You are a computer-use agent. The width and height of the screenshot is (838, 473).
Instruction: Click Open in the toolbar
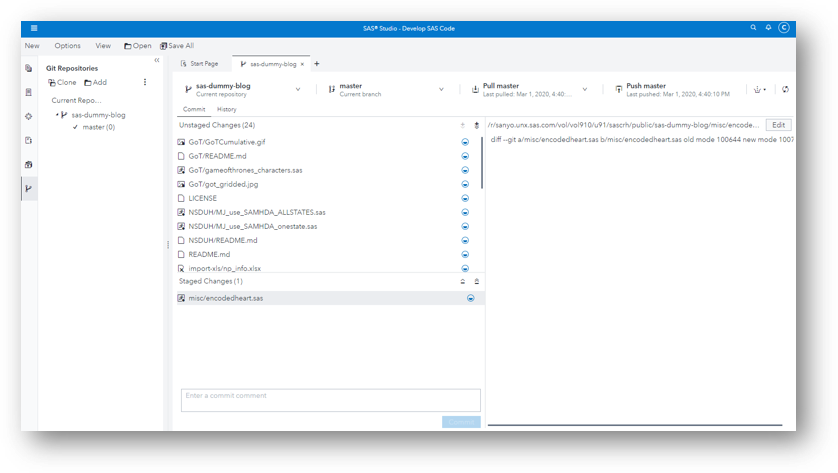[x=137, y=46]
